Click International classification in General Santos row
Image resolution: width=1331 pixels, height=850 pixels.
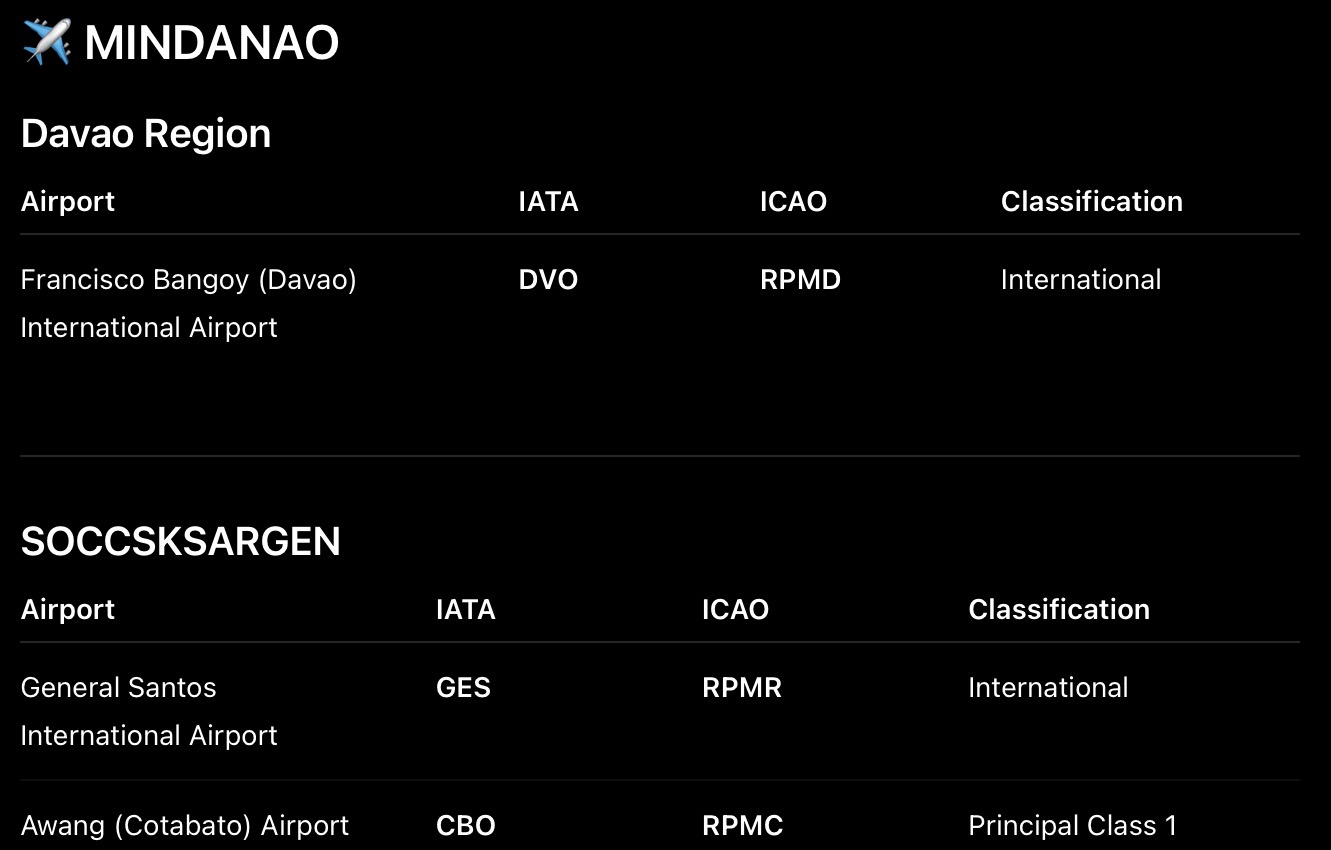pyautogui.click(x=1048, y=688)
